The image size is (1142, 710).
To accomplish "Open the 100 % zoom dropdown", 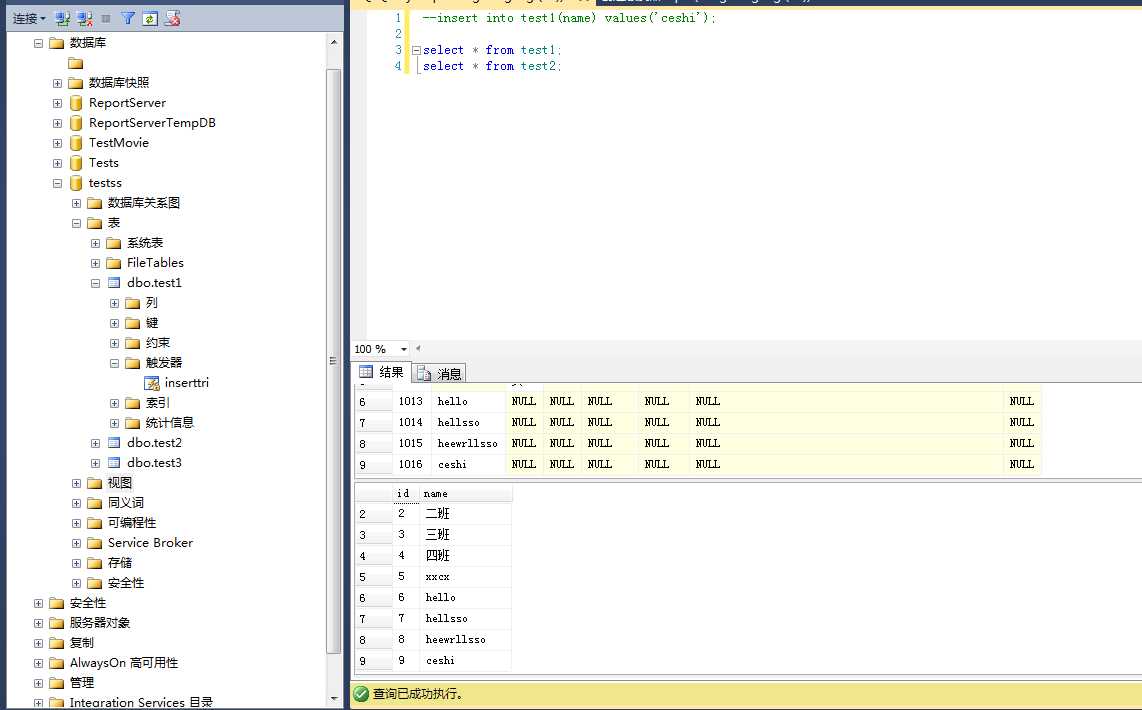I will (x=403, y=350).
